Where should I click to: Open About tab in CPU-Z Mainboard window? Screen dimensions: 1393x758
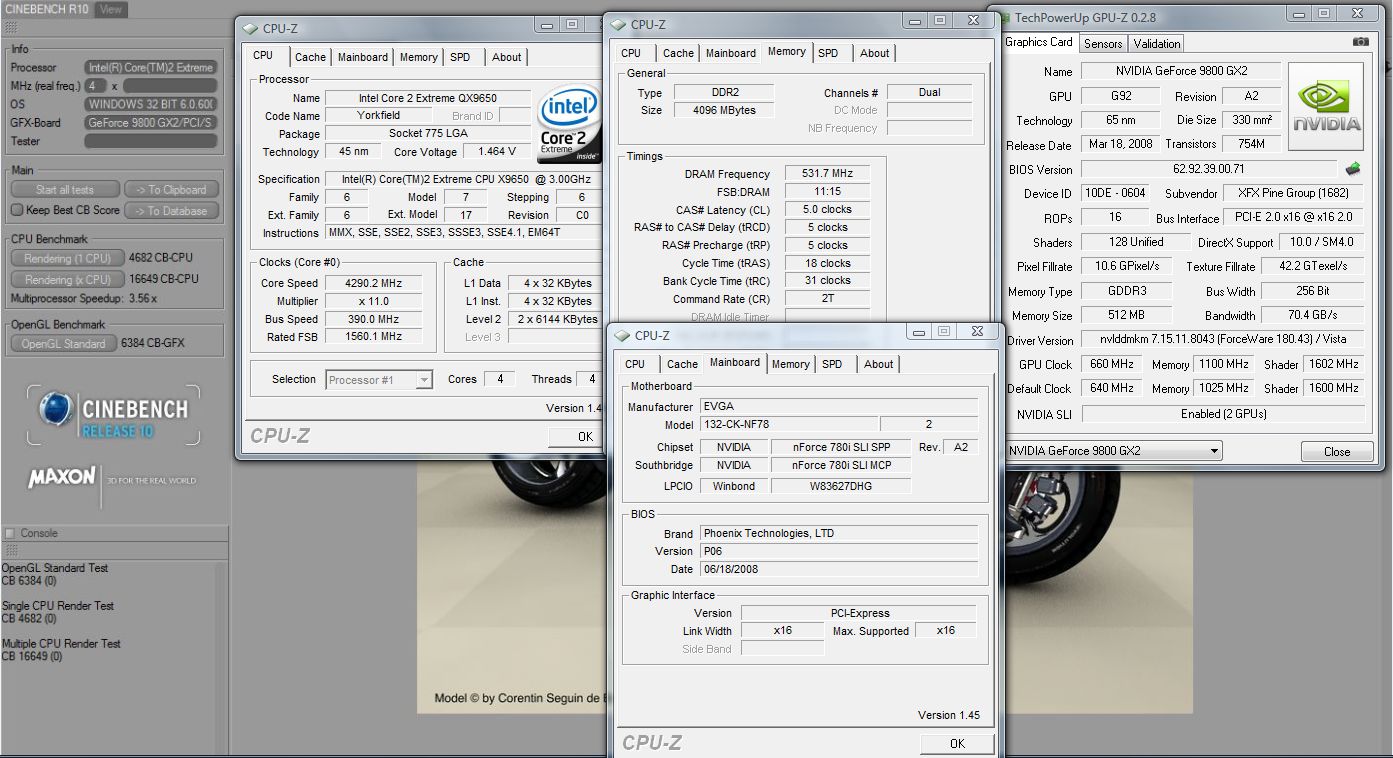[x=878, y=364]
